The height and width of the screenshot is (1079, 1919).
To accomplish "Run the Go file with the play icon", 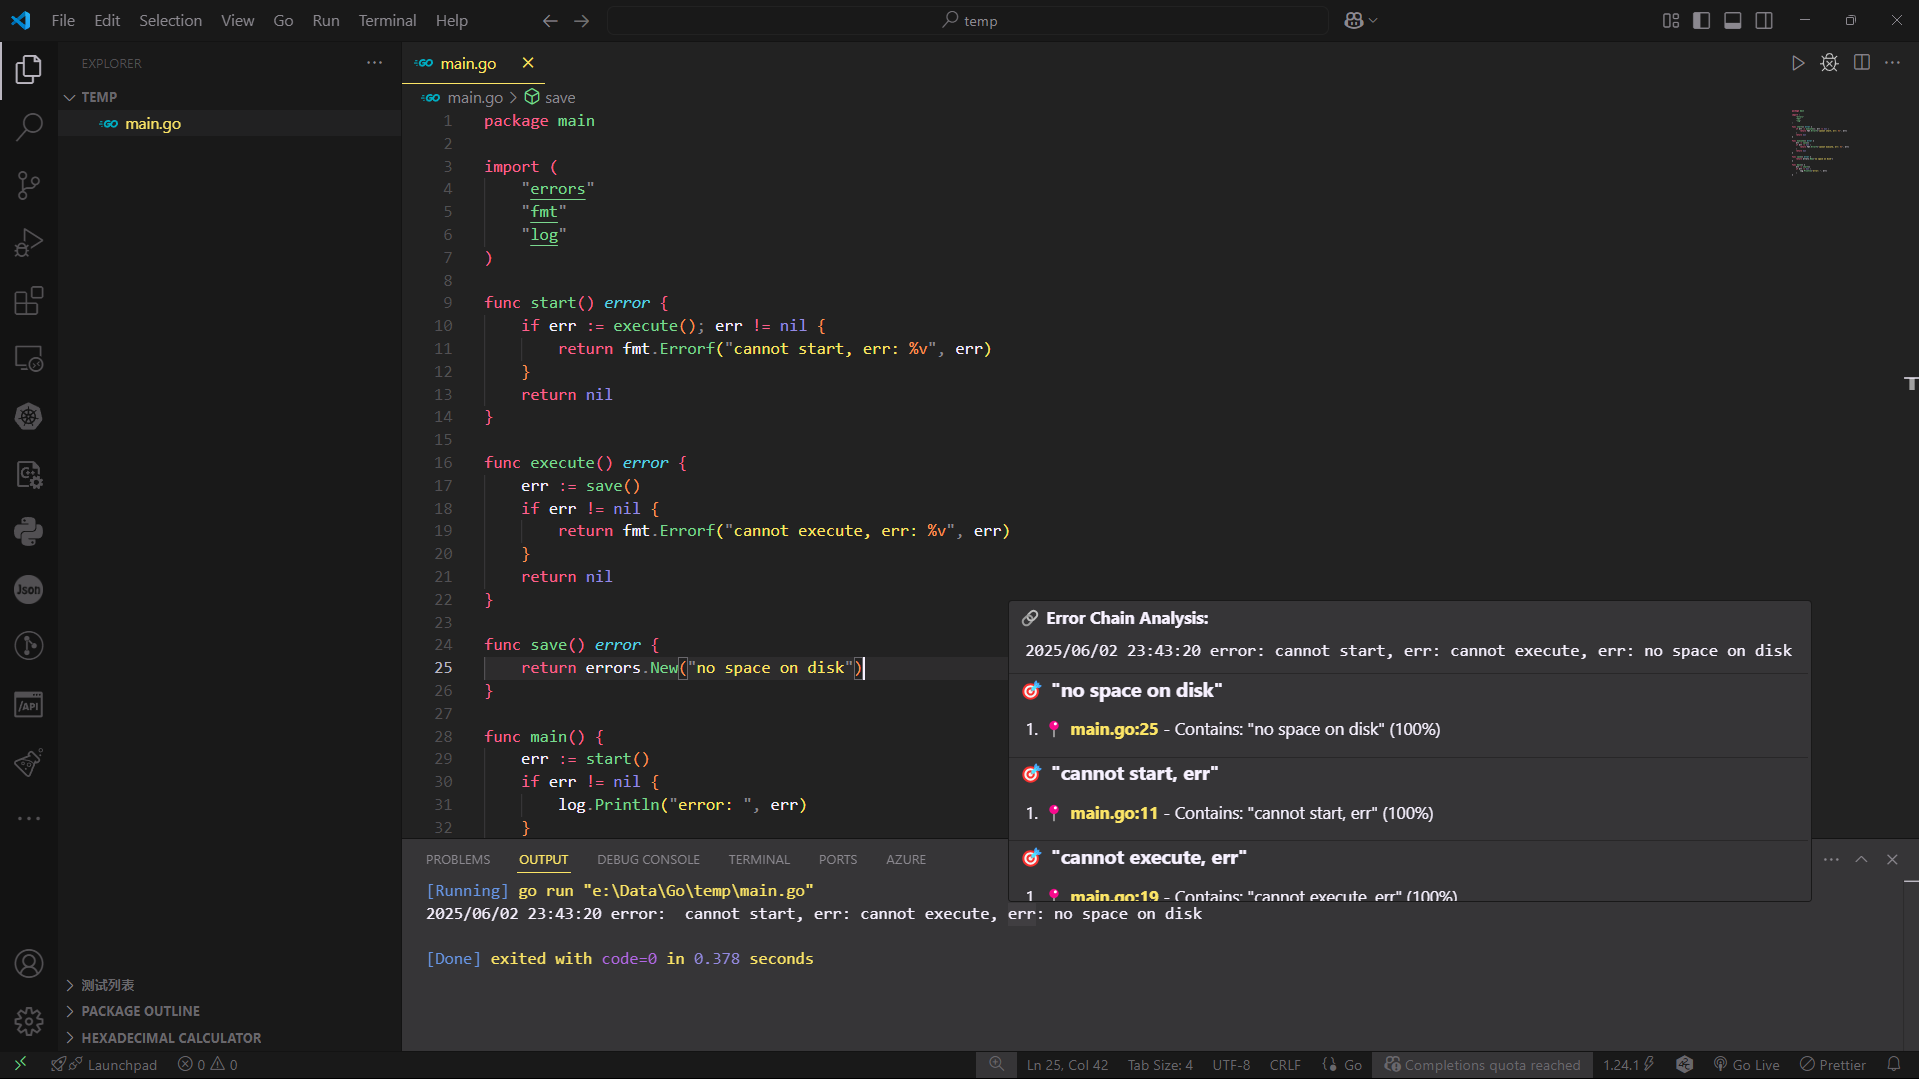I will click(x=1798, y=63).
